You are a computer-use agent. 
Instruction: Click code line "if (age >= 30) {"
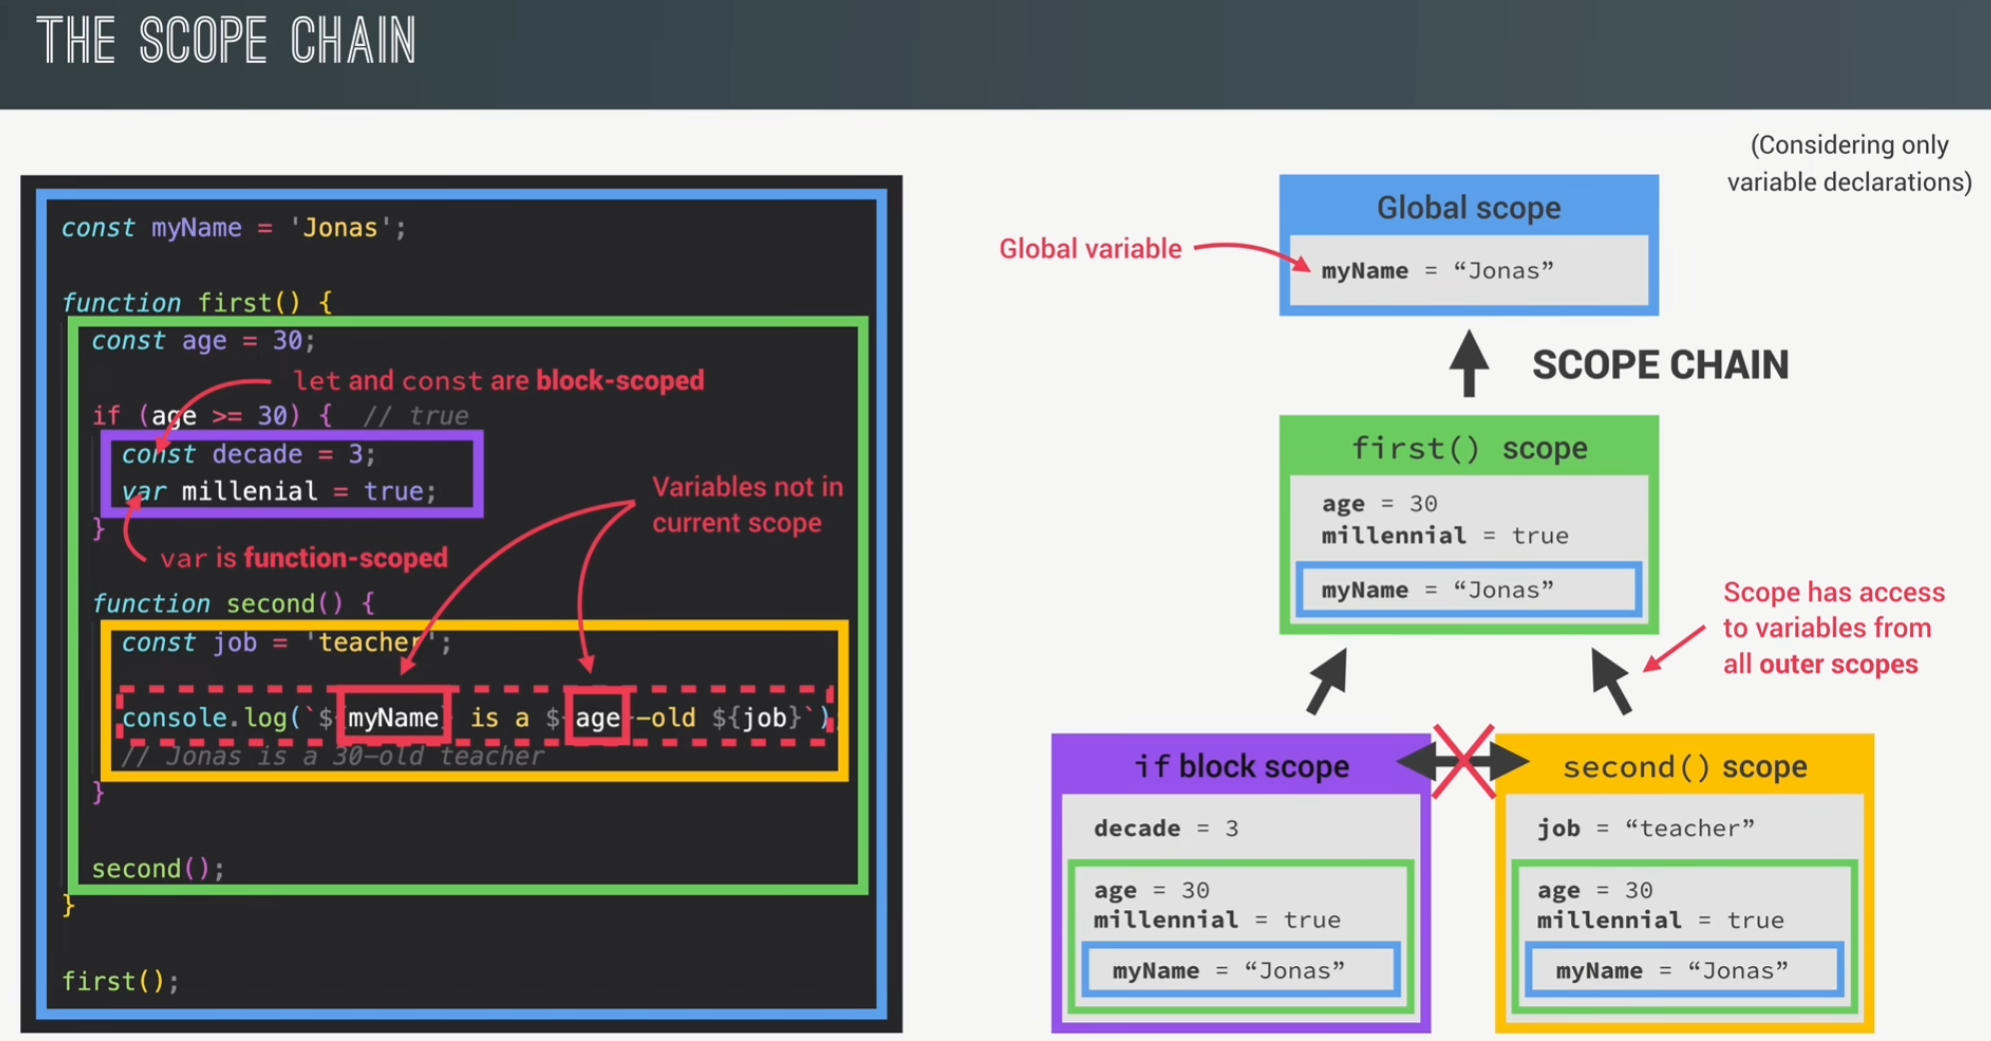click(211, 416)
